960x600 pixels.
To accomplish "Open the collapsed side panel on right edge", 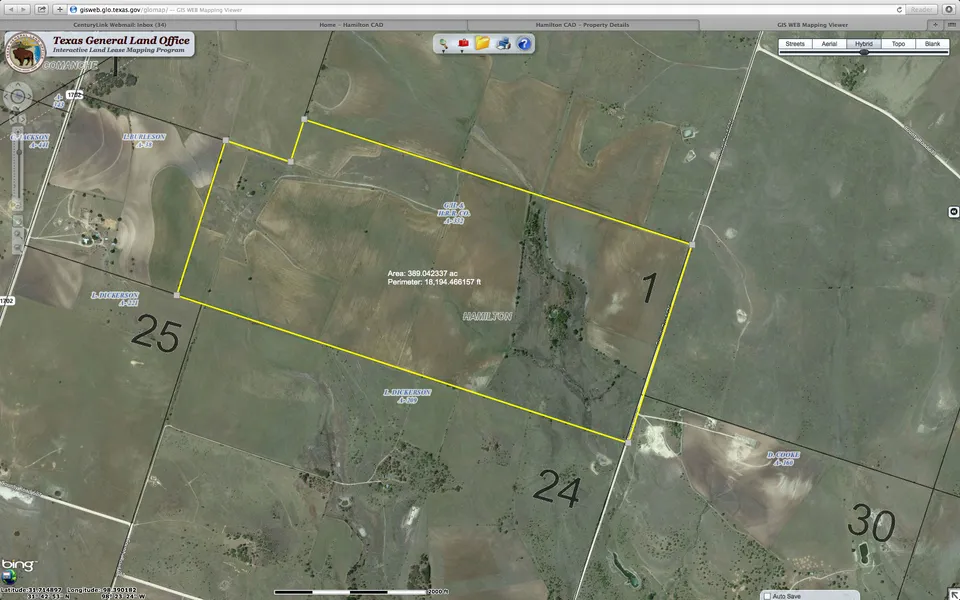I will point(954,212).
